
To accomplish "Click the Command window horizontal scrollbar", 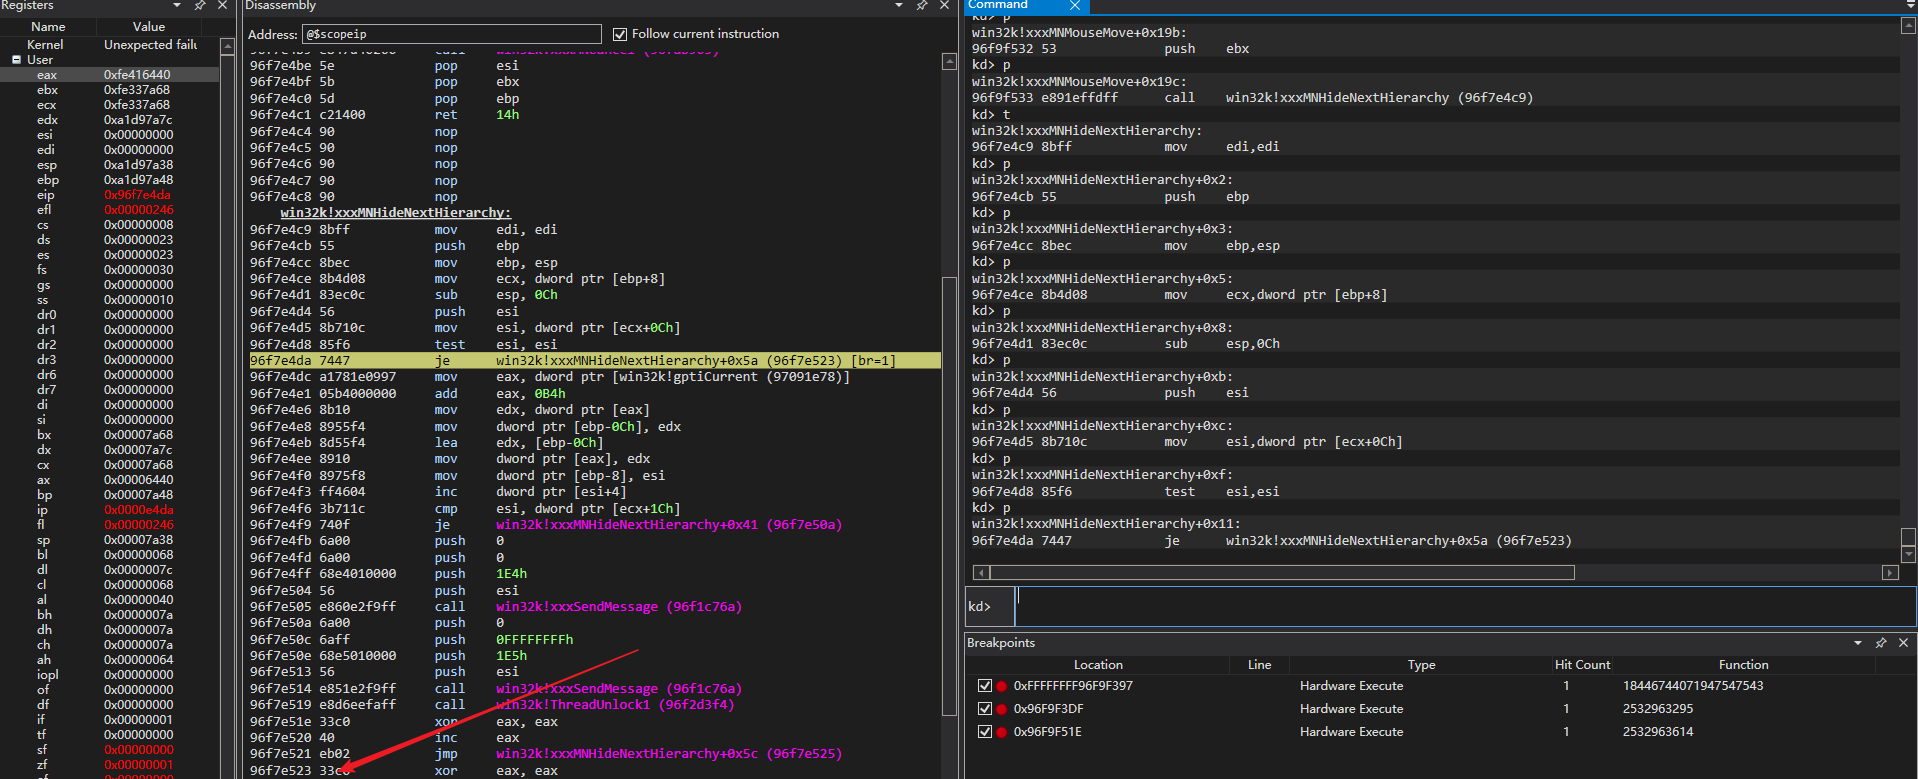I will click(1280, 573).
